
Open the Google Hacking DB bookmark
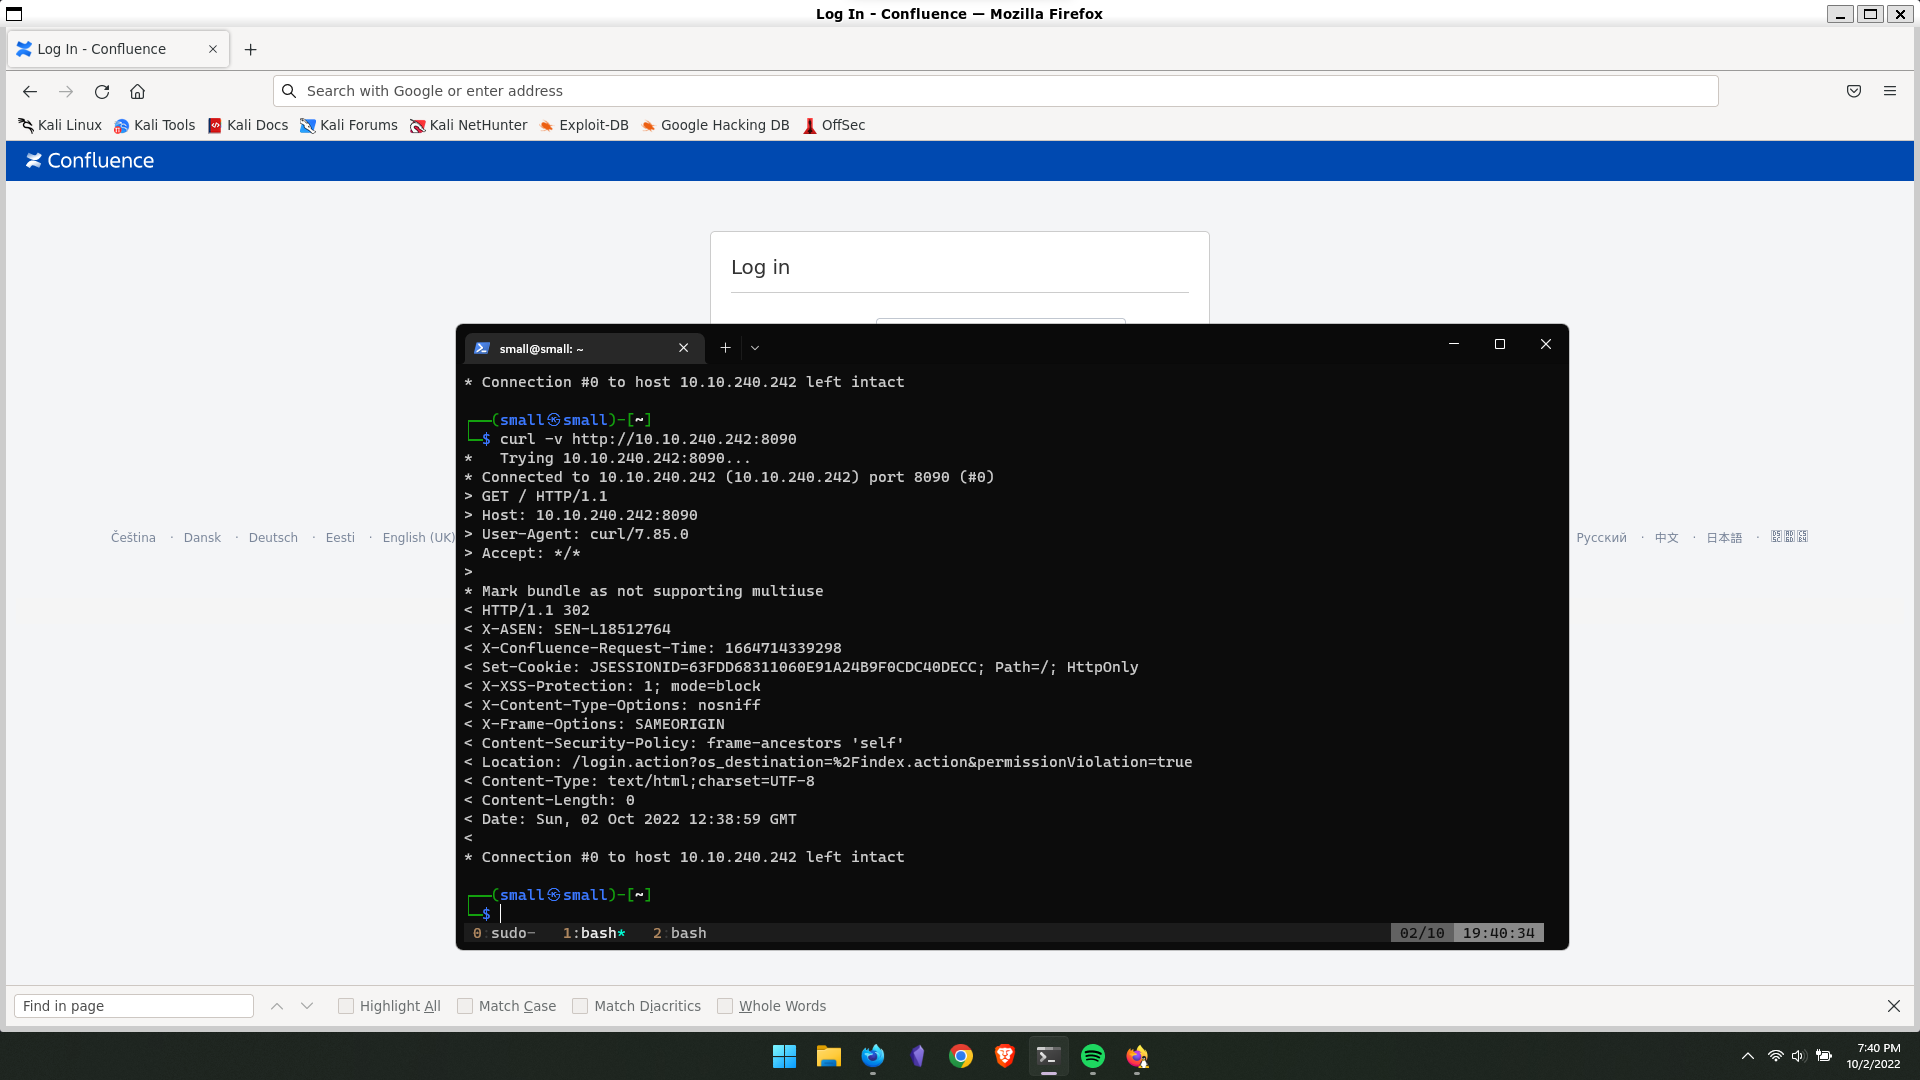715,125
